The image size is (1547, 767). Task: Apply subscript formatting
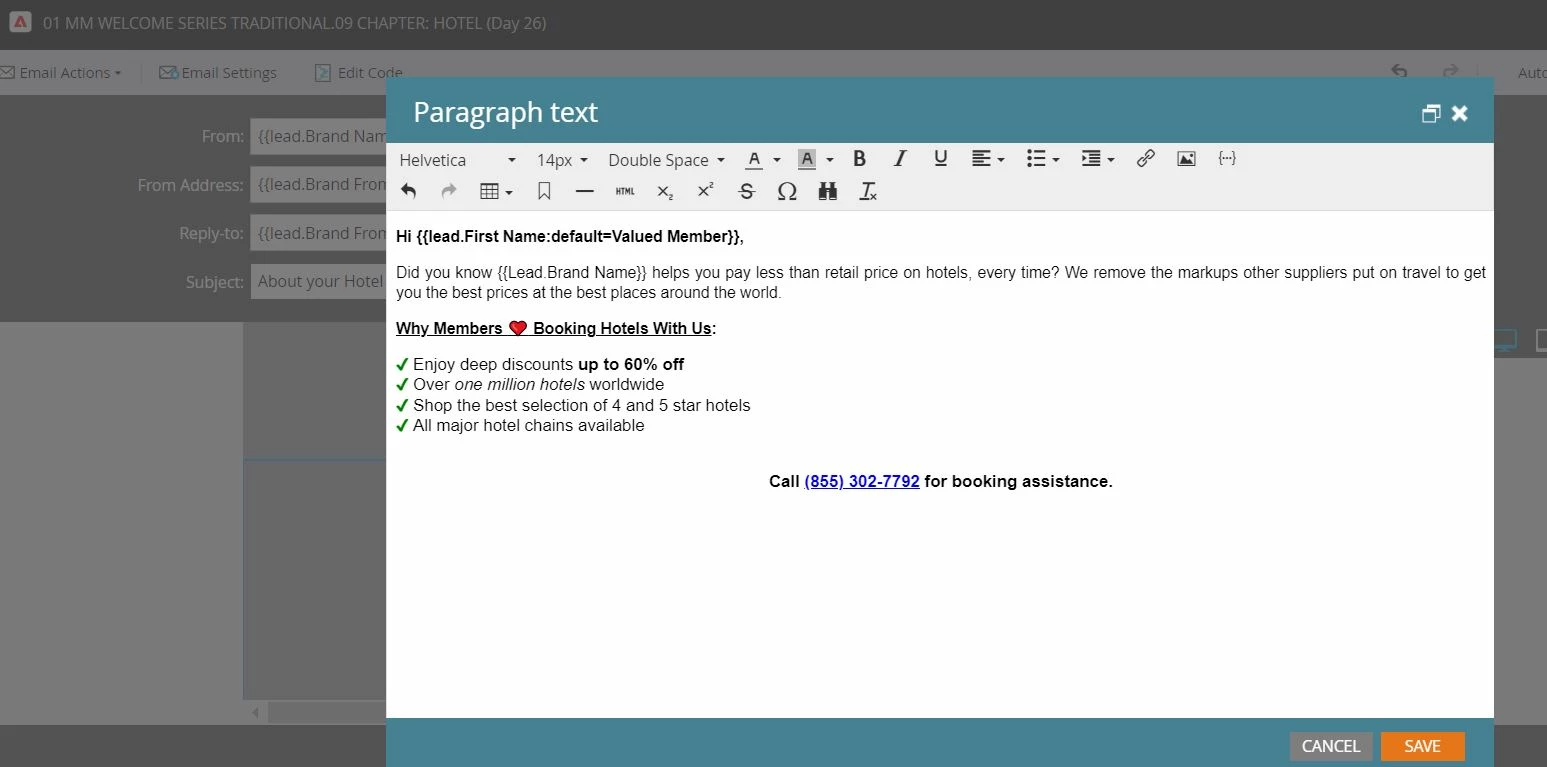tap(665, 191)
